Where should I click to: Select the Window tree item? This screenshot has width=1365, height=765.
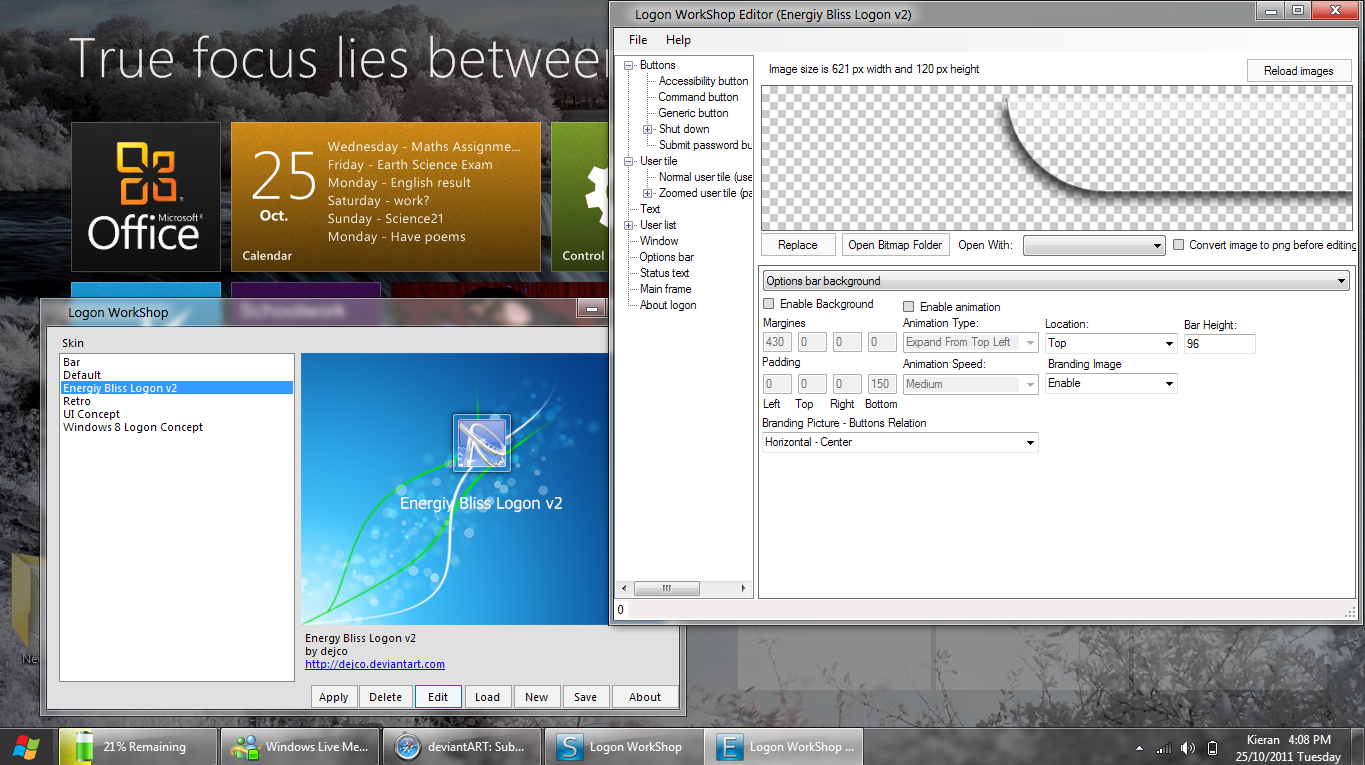(659, 241)
